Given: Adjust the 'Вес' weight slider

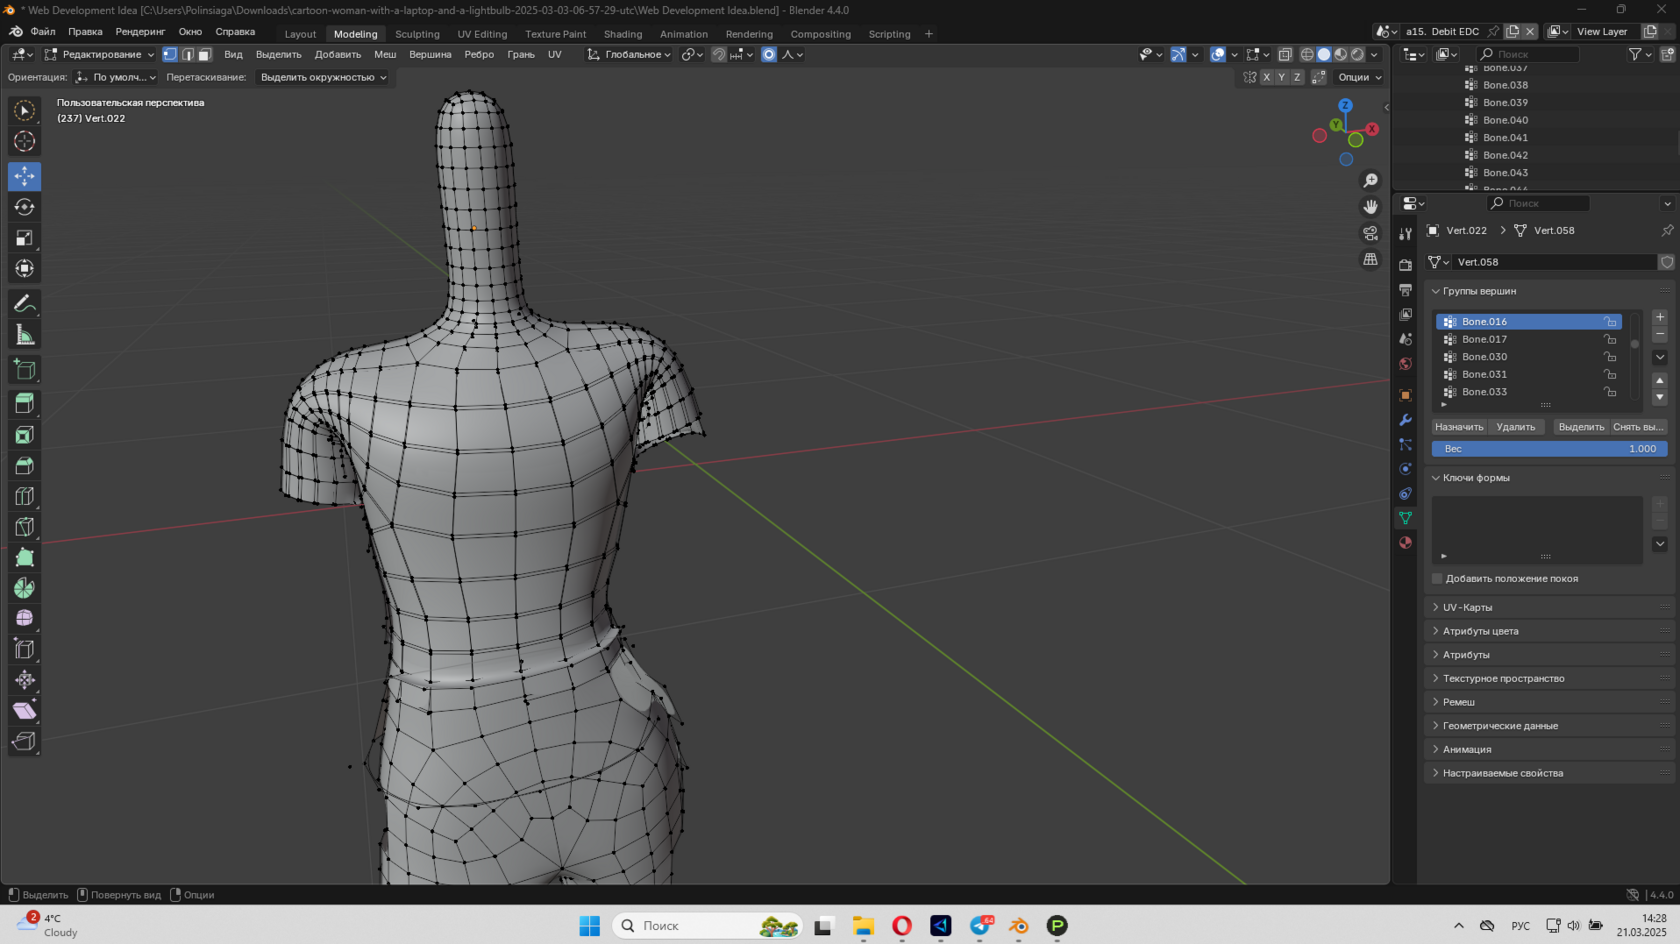Looking at the screenshot, I should click(1549, 449).
